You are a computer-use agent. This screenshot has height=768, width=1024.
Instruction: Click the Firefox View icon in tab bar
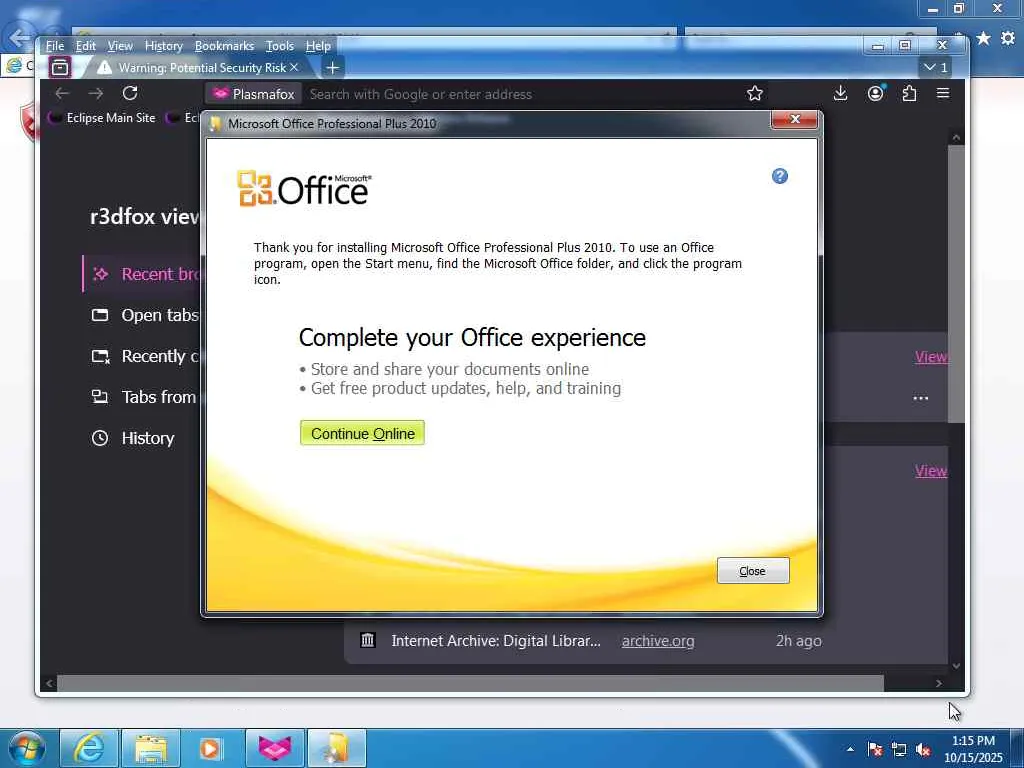(x=60, y=67)
